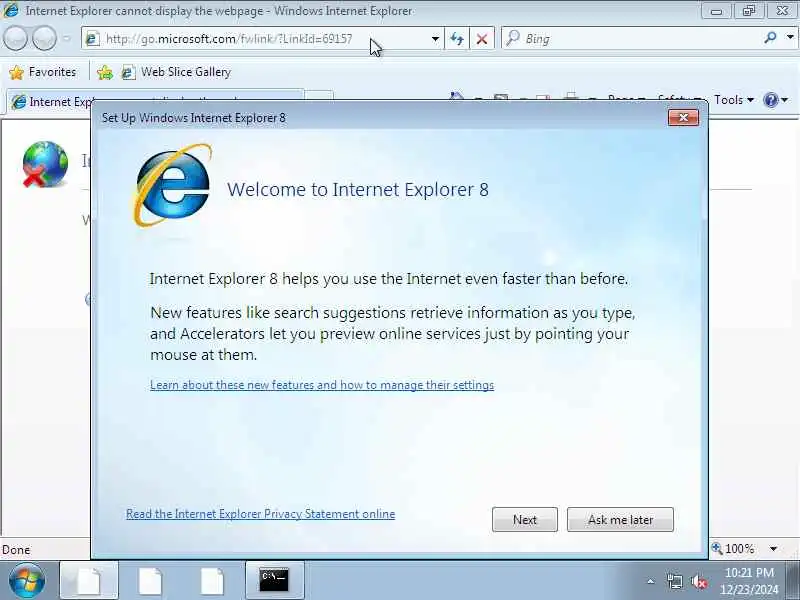
Task: Click the Ask me later button
Action: [620, 519]
